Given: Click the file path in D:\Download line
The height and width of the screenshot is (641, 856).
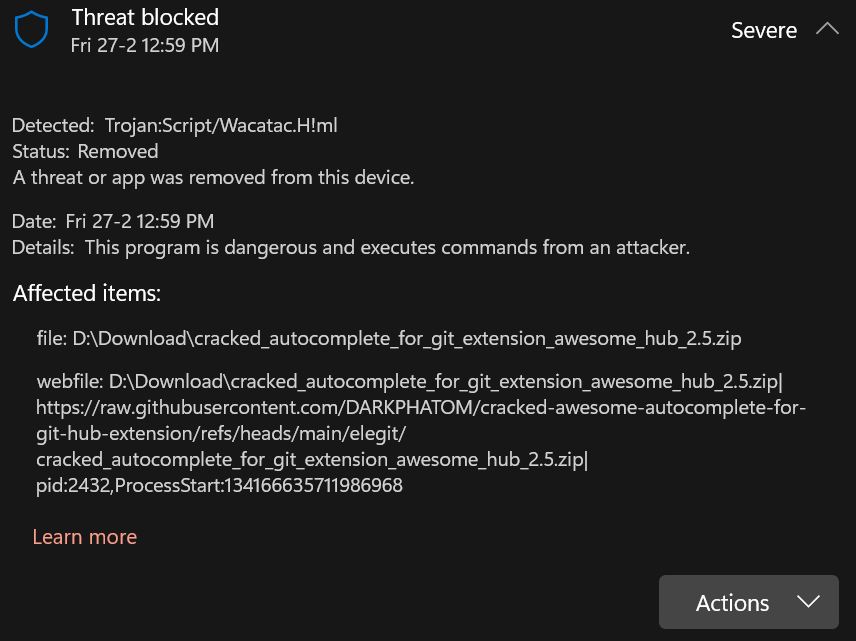Looking at the screenshot, I should tap(389, 339).
